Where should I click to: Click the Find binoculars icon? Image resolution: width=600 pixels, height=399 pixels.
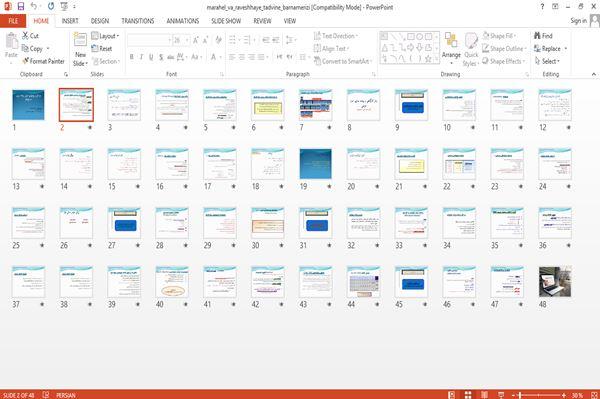[537, 36]
